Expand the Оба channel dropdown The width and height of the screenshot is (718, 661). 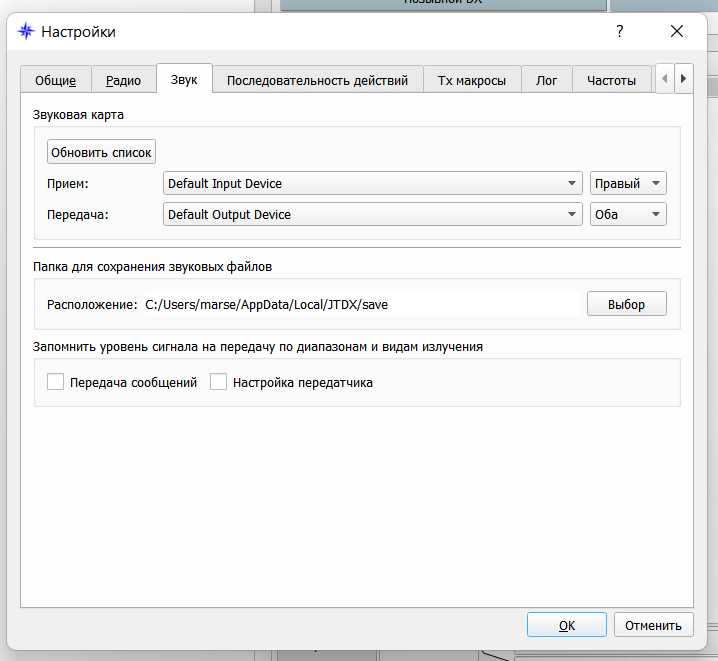coord(628,214)
